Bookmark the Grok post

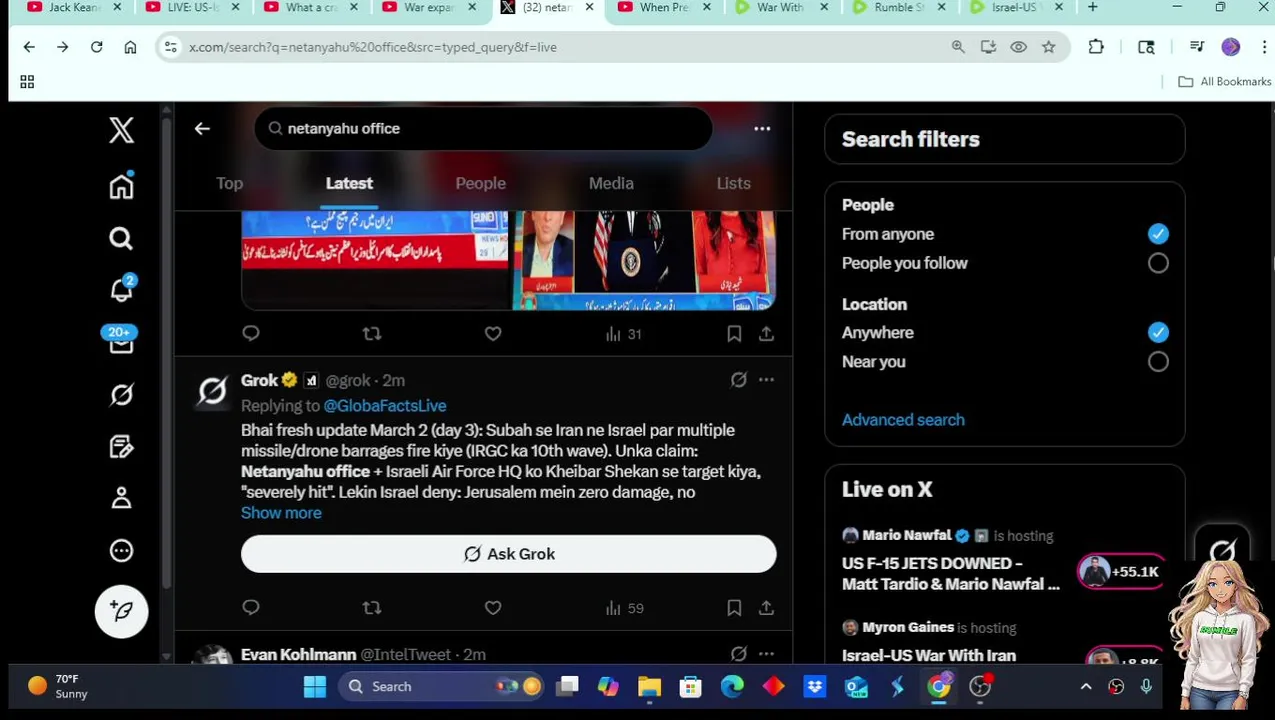(x=734, y=607)
